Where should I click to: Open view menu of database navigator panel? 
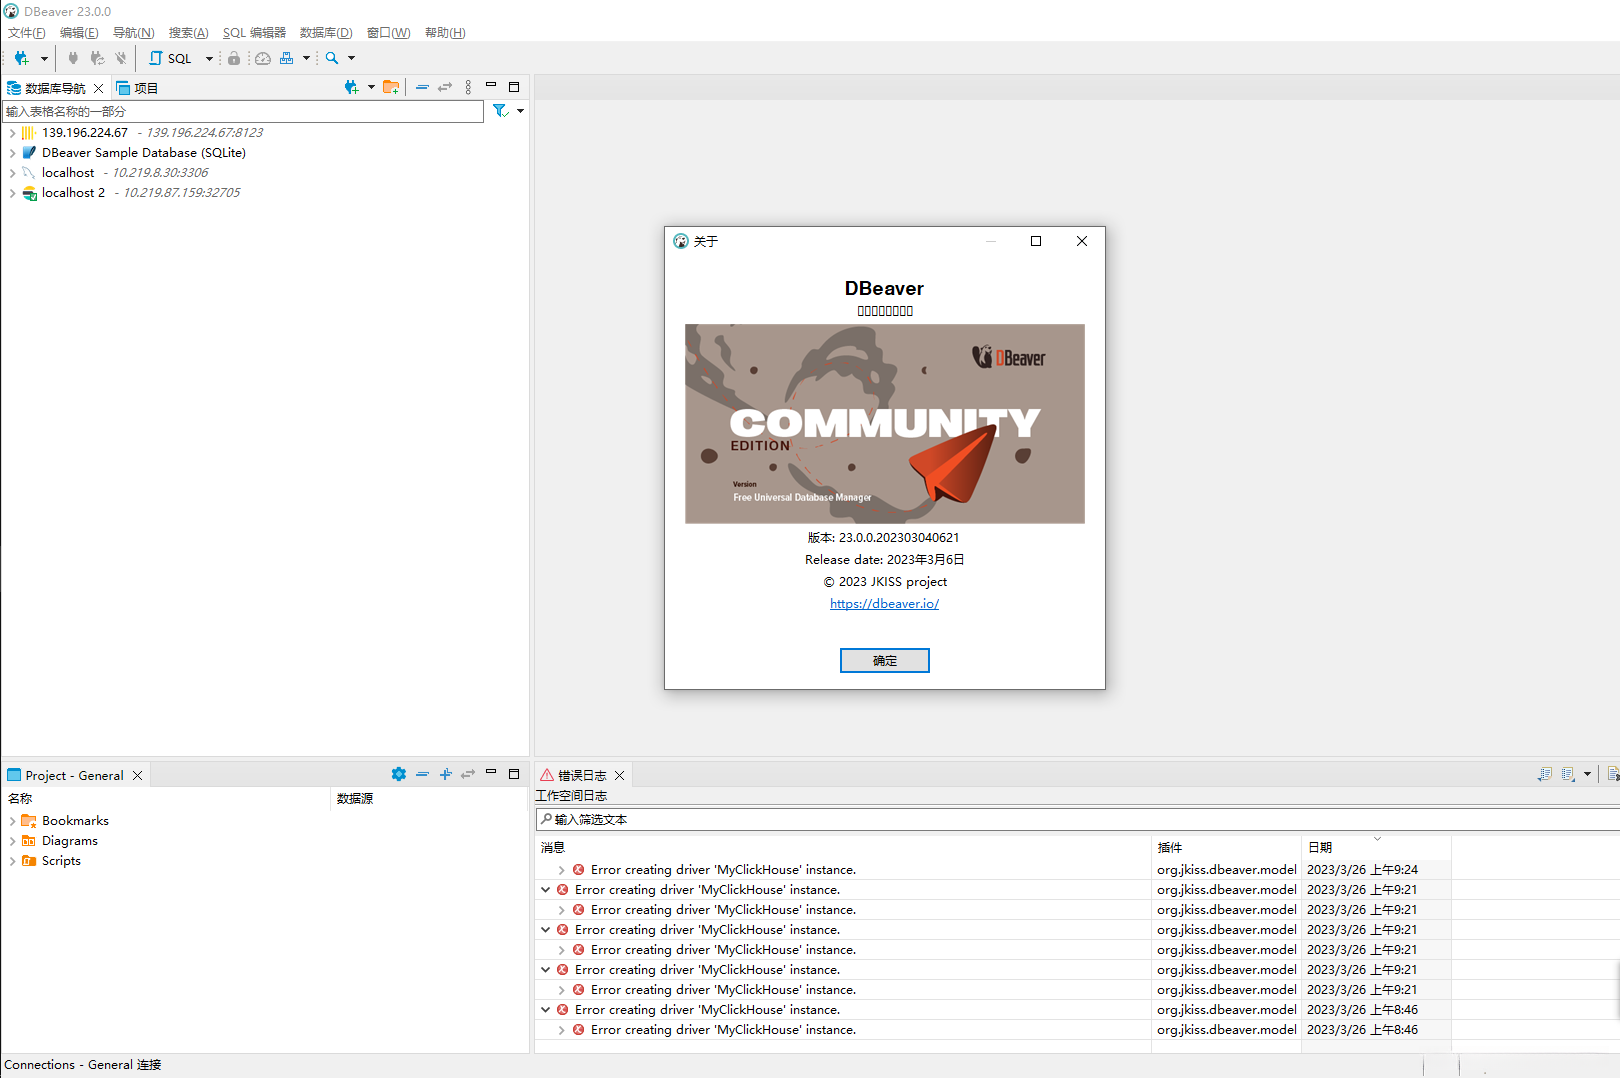click(468, 87)
